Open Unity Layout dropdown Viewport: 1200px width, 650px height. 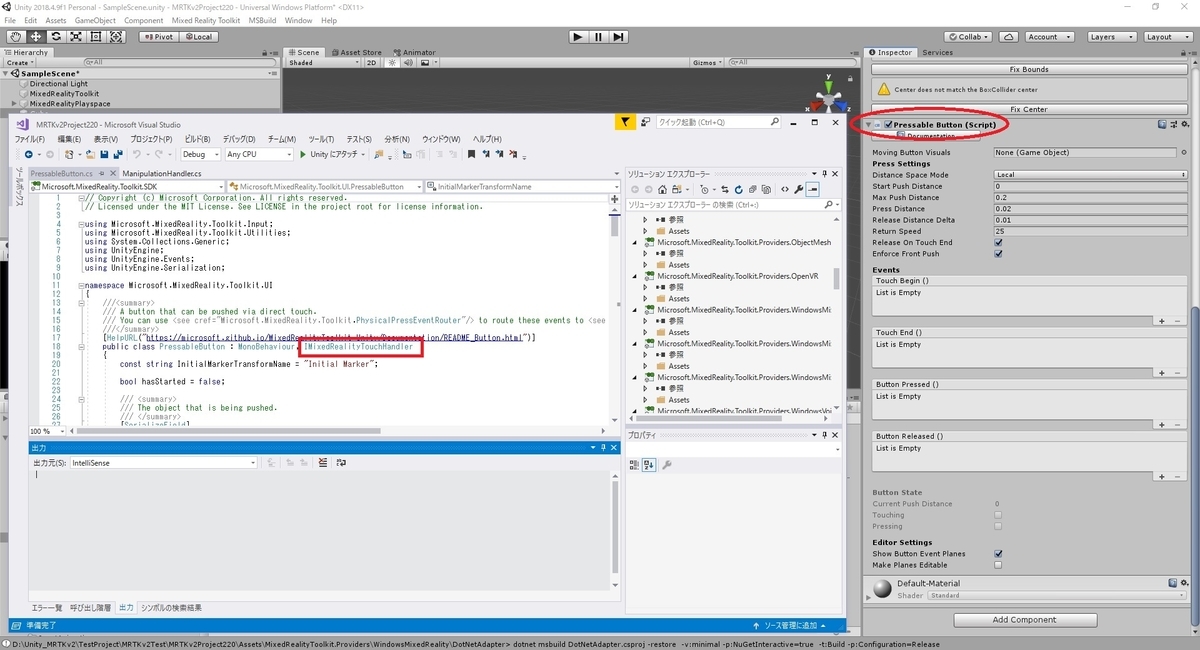pos(1166,37)
